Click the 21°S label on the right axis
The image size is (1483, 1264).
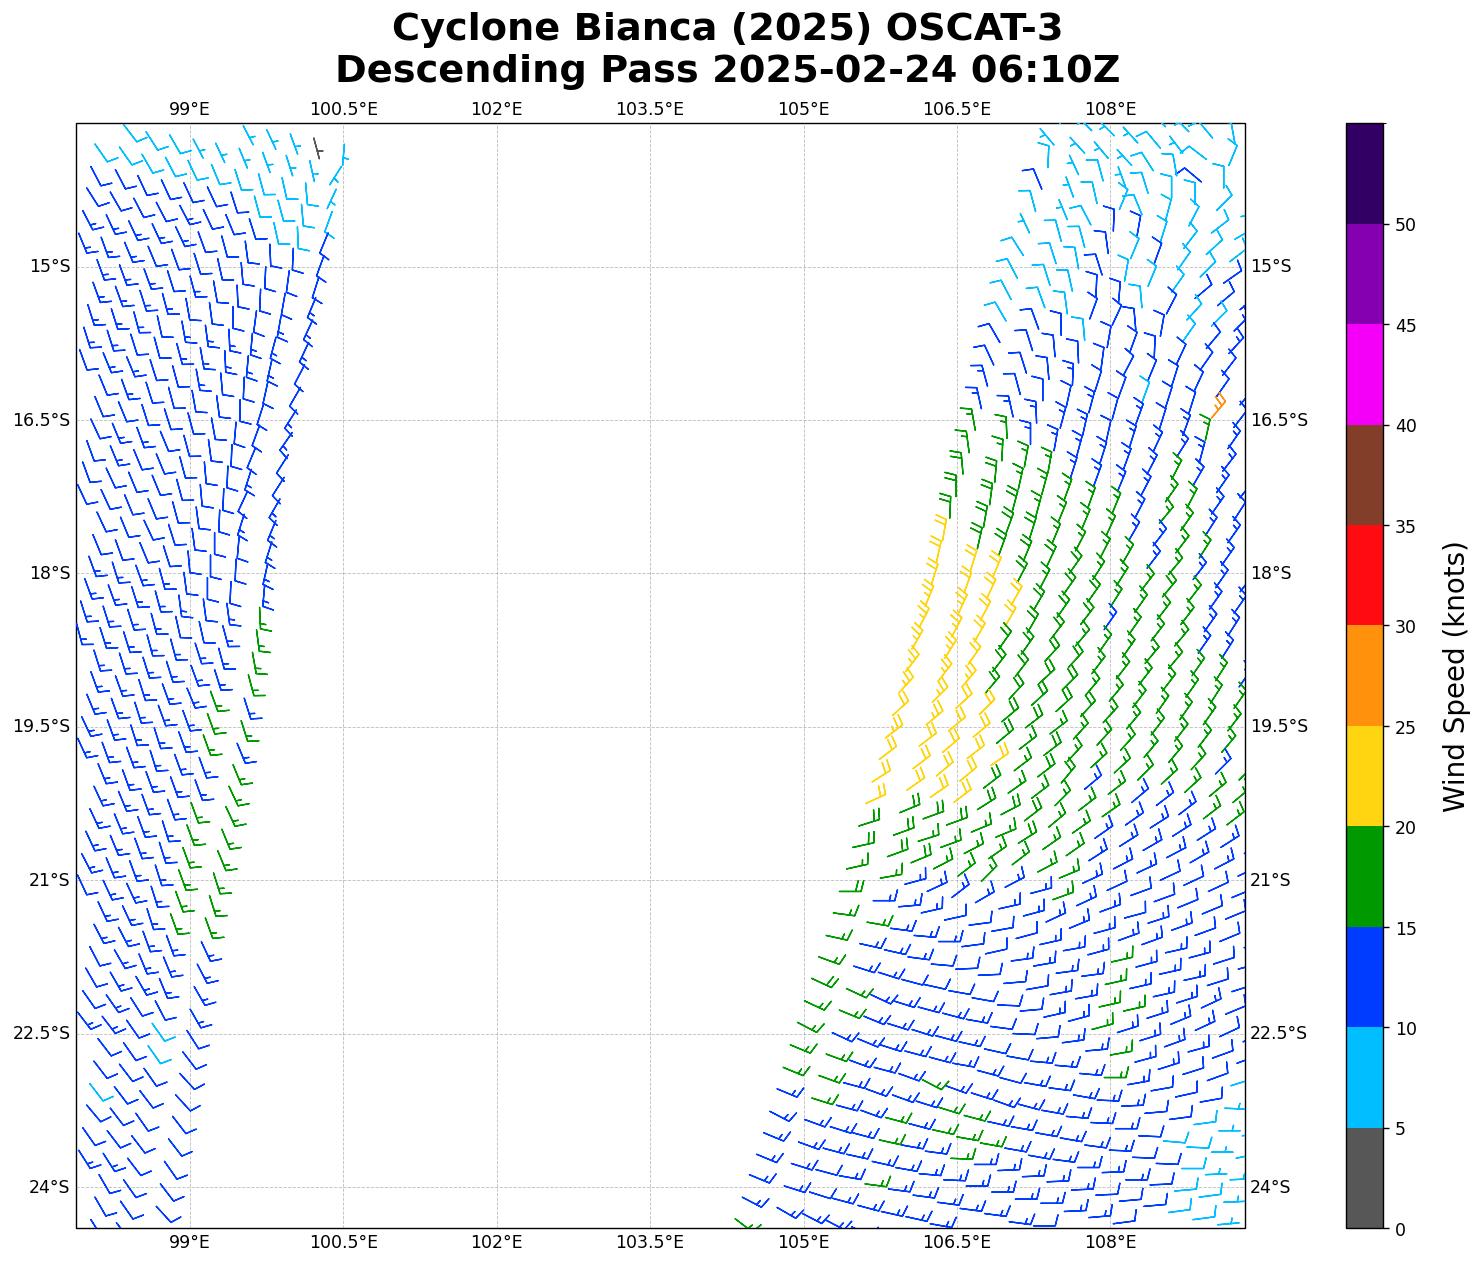1271,880
